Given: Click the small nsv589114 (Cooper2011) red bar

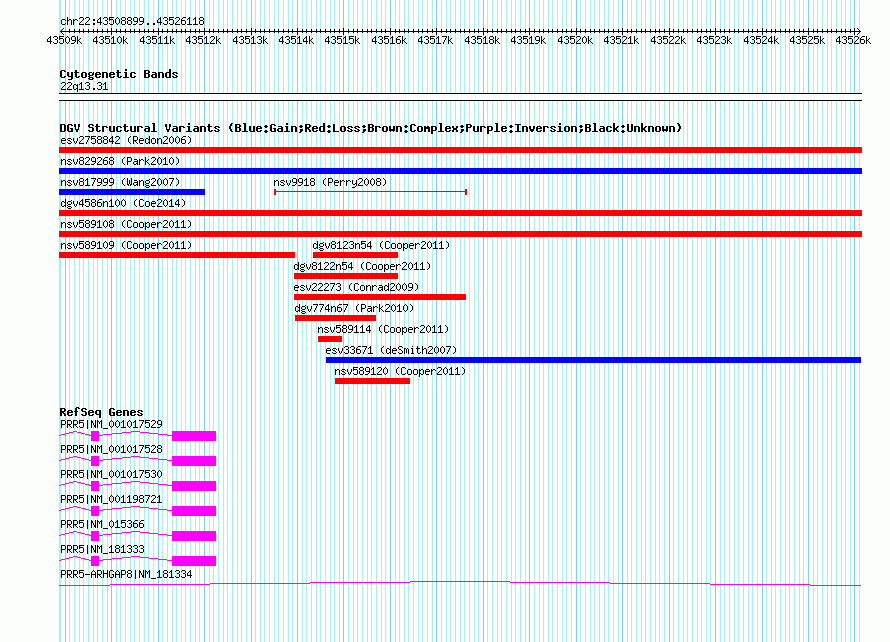Looking at the screenshot, I should [x=330, y=339].
